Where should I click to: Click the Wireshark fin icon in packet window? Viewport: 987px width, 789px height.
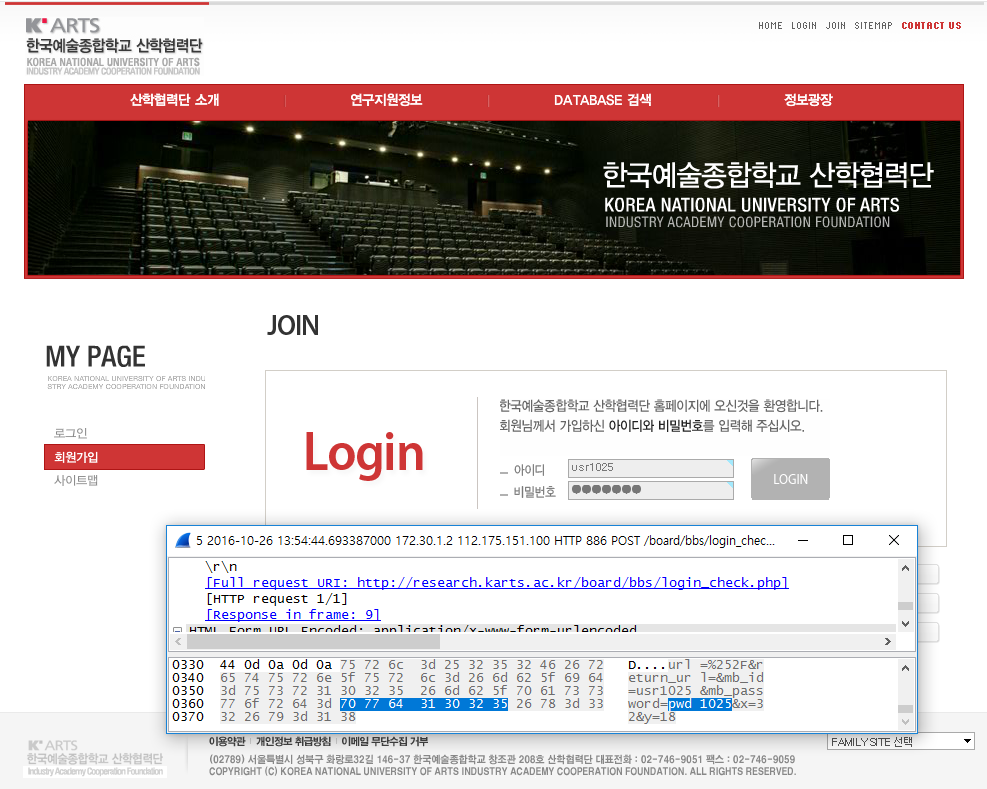pos(183,540)
